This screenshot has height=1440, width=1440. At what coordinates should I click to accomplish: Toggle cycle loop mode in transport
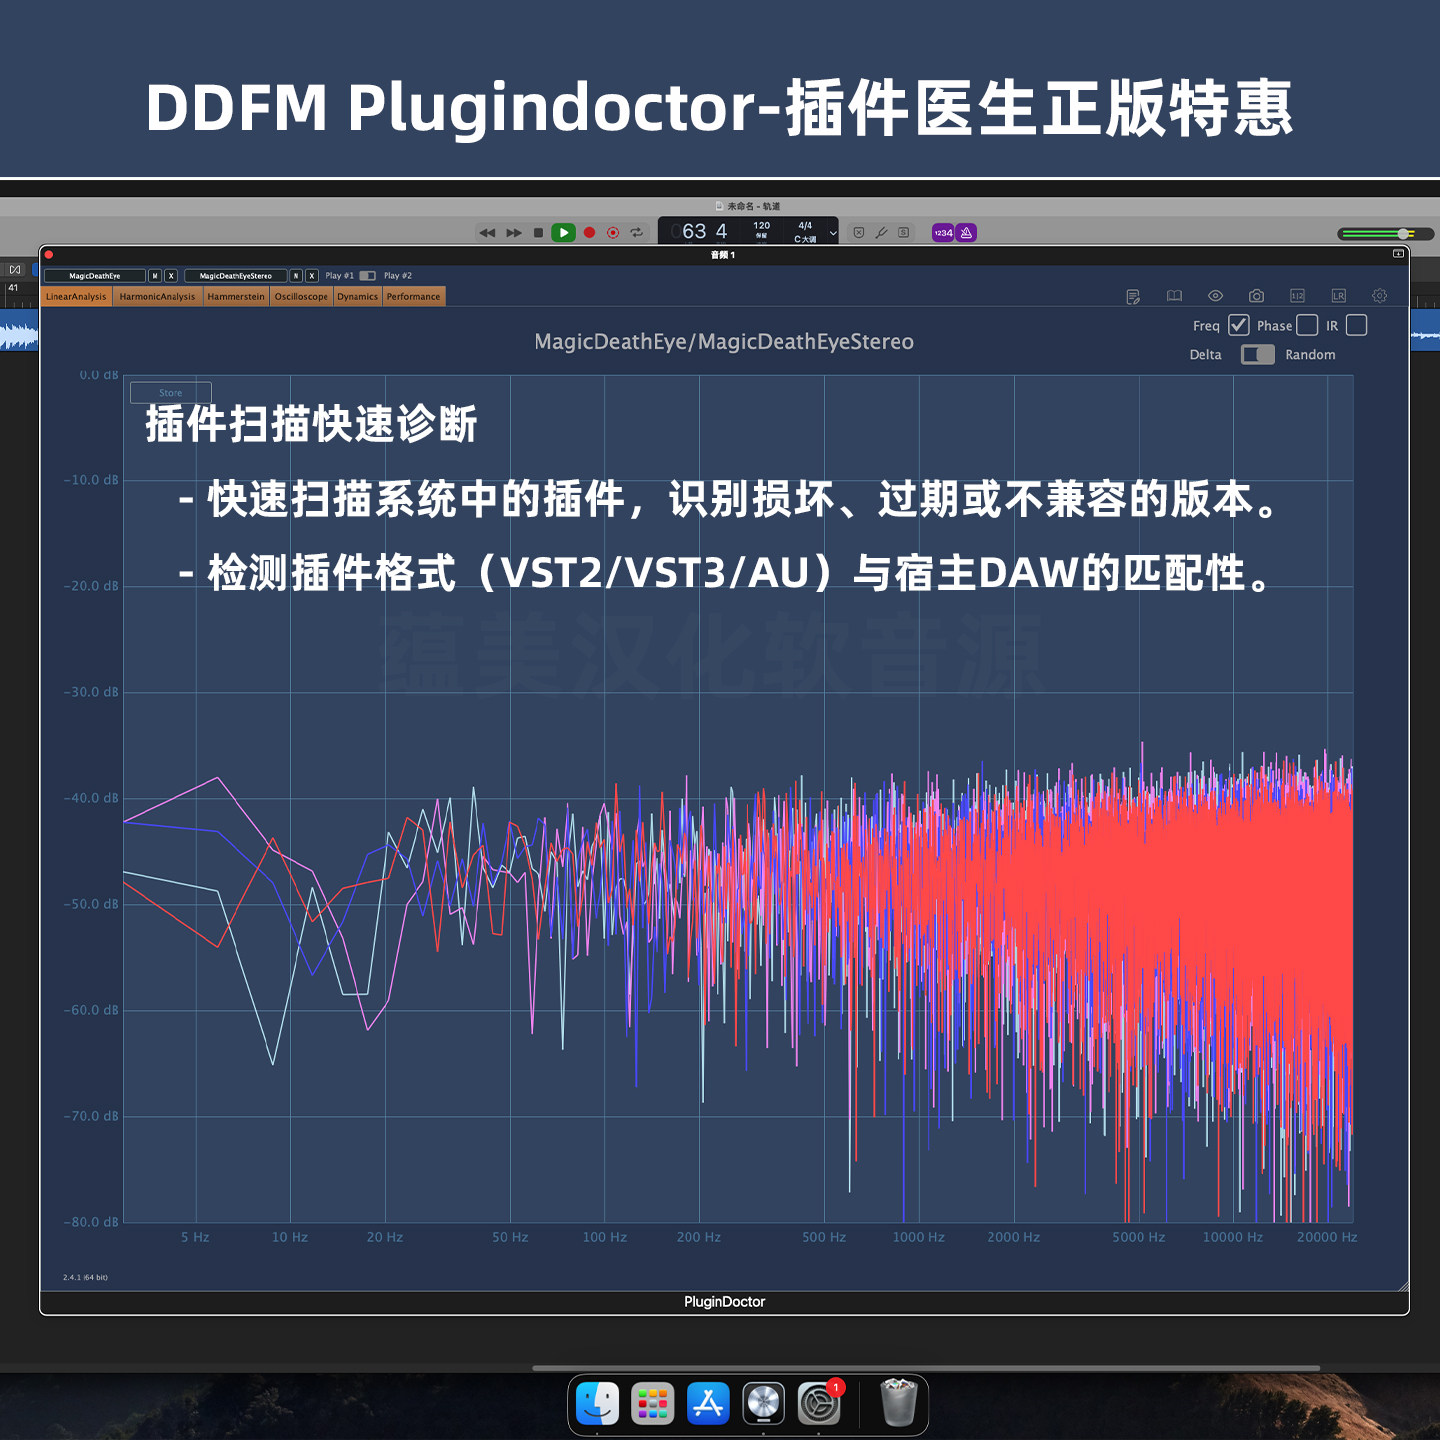(637, 233)
